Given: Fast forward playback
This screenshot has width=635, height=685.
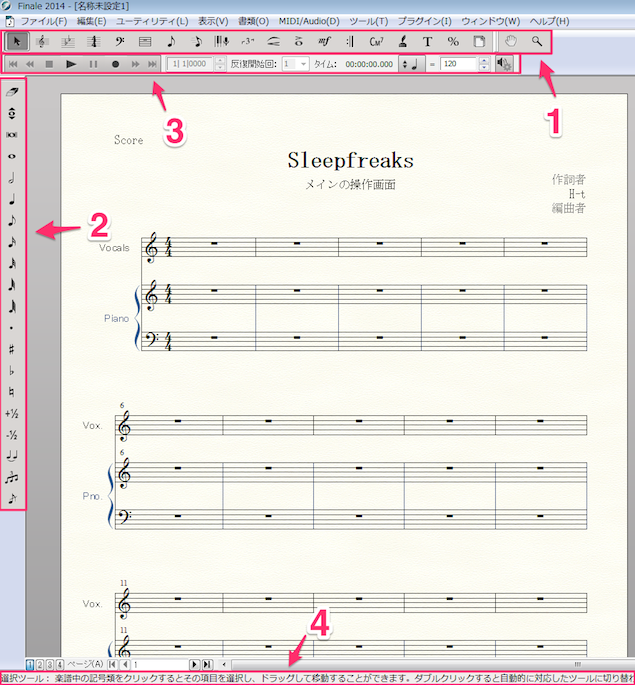Looking at the screenshot, I should [x=135, y=64].
